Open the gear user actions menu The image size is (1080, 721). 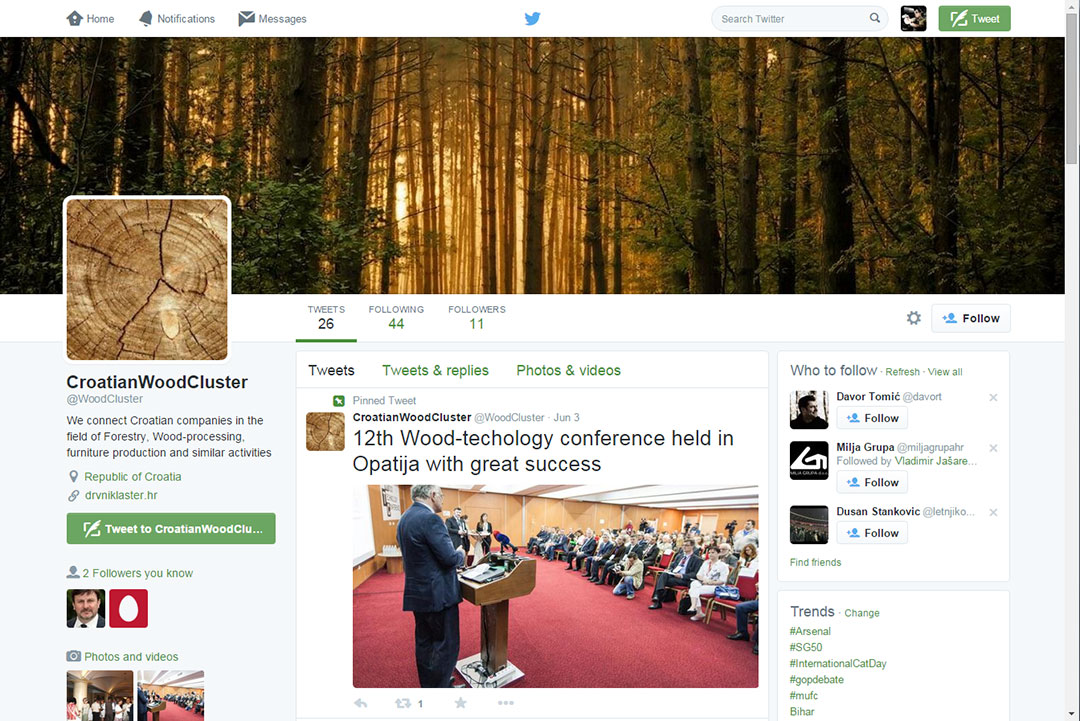click(x=914, y=317)
